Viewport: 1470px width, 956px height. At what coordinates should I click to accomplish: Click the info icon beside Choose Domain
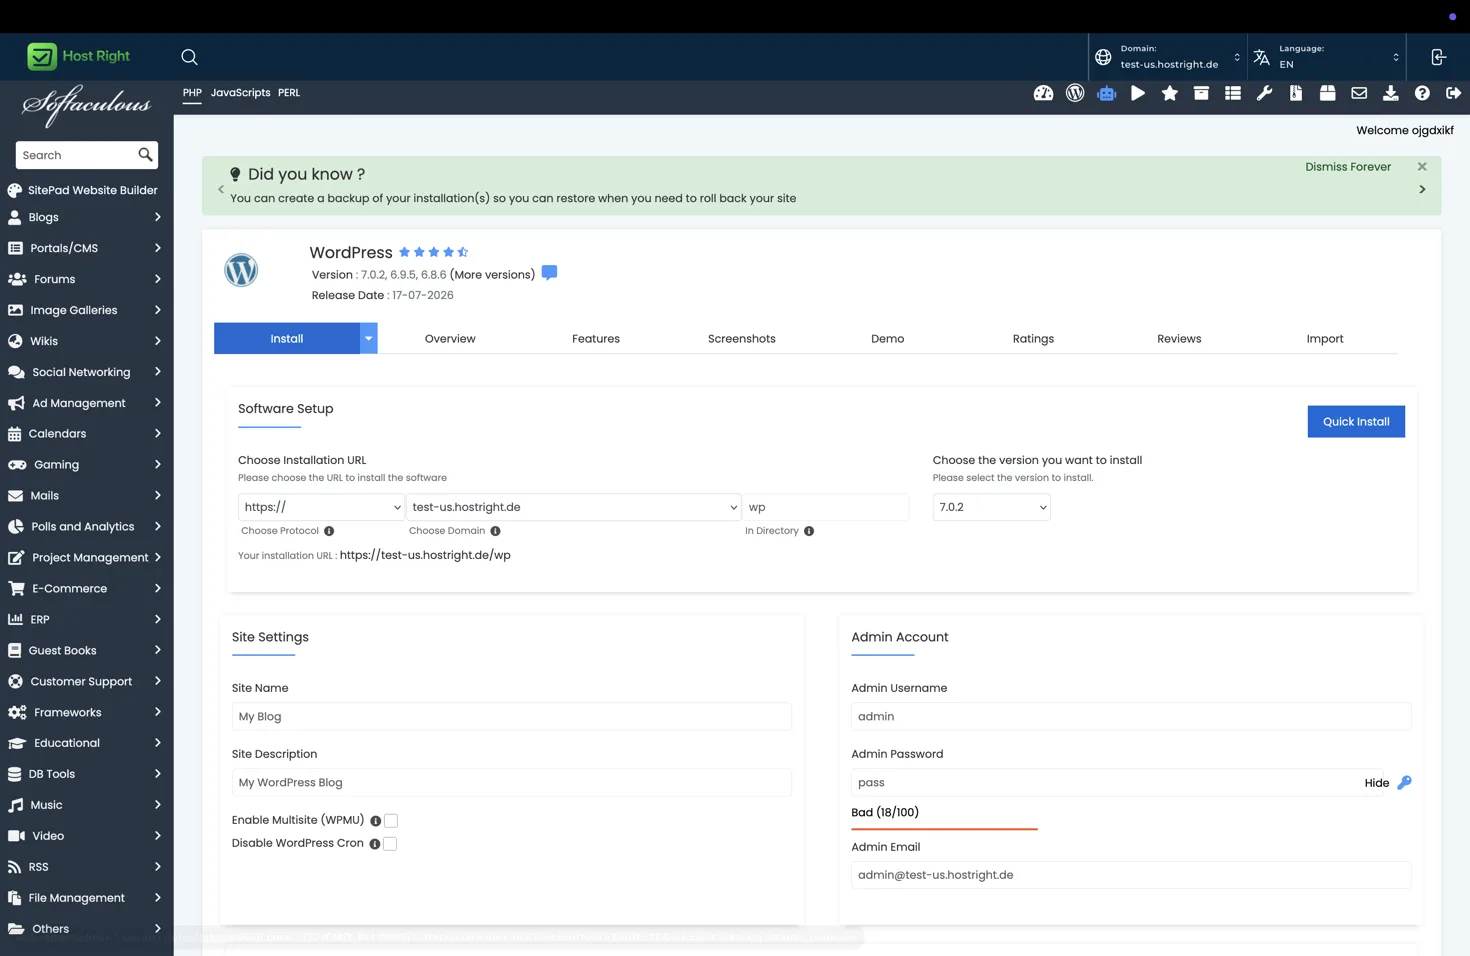pyautogui.click(x=495, y=531)
